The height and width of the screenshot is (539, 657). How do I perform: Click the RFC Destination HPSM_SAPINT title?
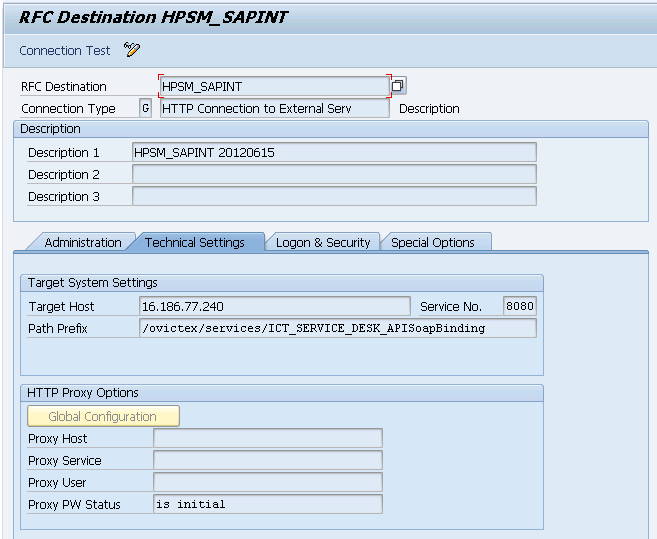point(153,18)
